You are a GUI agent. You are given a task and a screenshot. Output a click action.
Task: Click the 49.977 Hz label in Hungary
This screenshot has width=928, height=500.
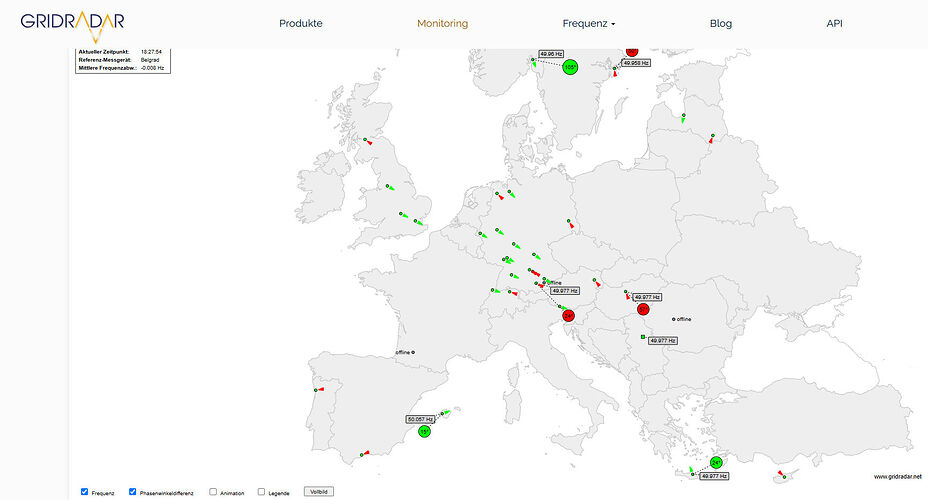647,297
